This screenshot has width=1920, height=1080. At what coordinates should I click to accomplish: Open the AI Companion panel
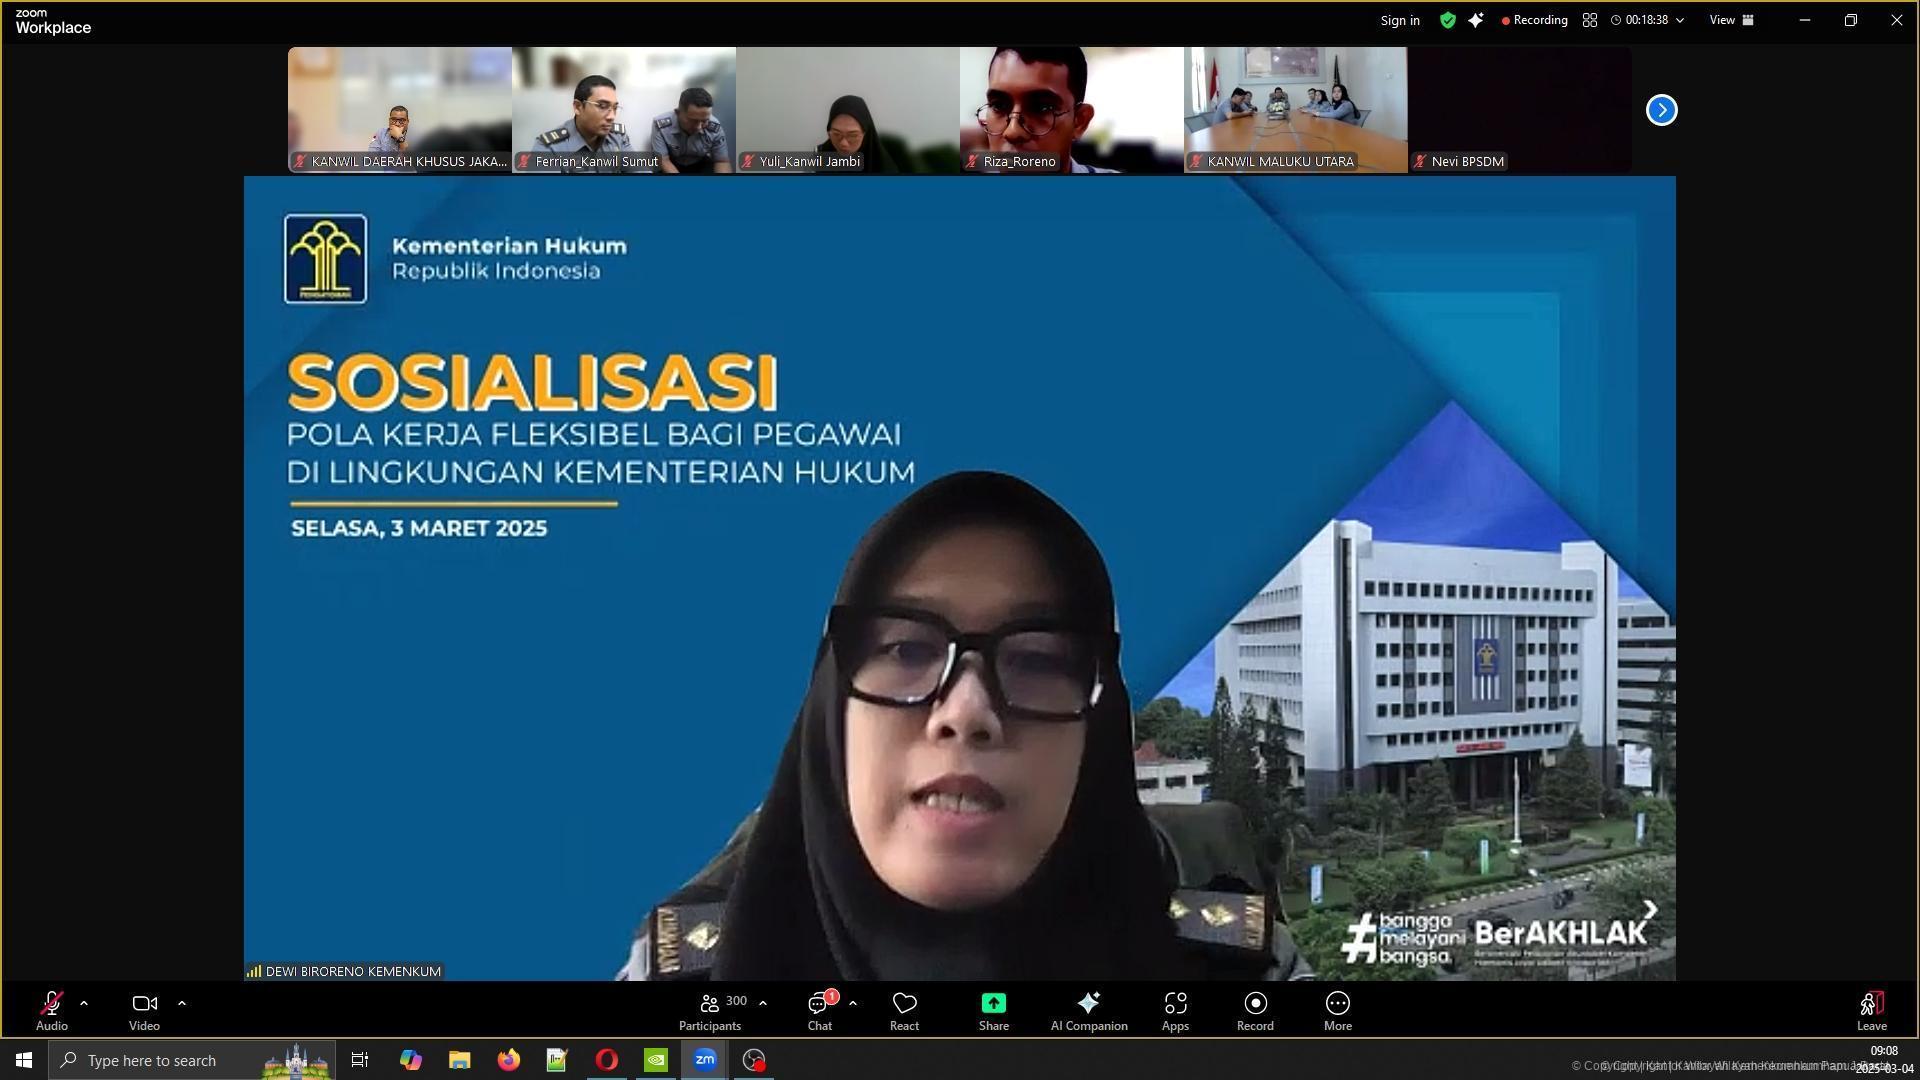click(x=1088, y=1010)
